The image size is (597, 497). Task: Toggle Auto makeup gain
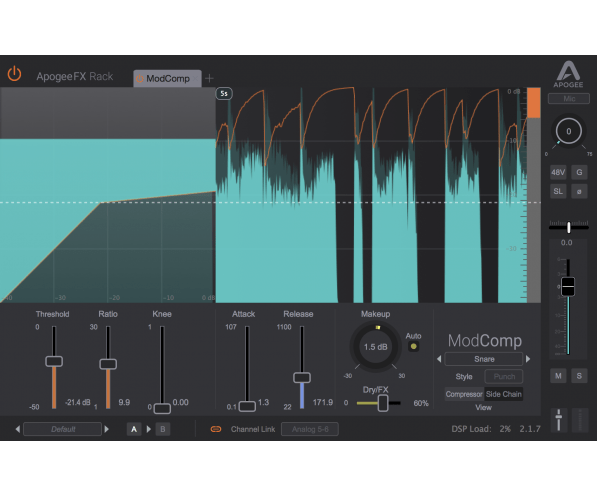(413, 347)
